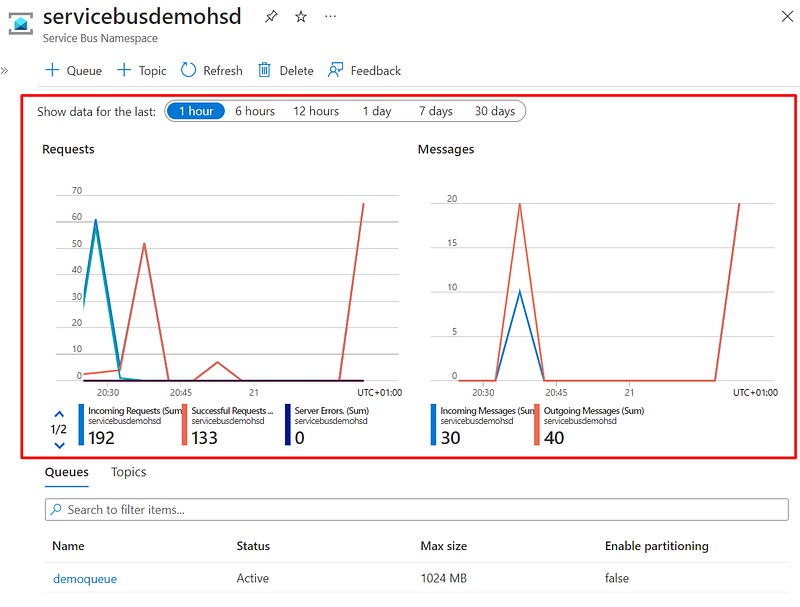Click the Incoming Messages value 30
Viewport: 800px width, 607px height.
click(451, 438)
